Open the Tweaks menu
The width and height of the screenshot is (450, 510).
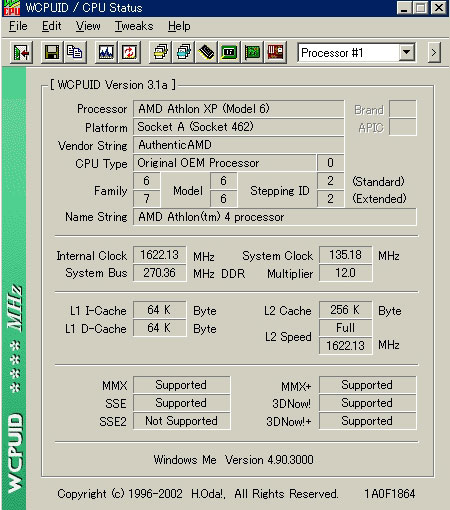click(x=134, y=26)
